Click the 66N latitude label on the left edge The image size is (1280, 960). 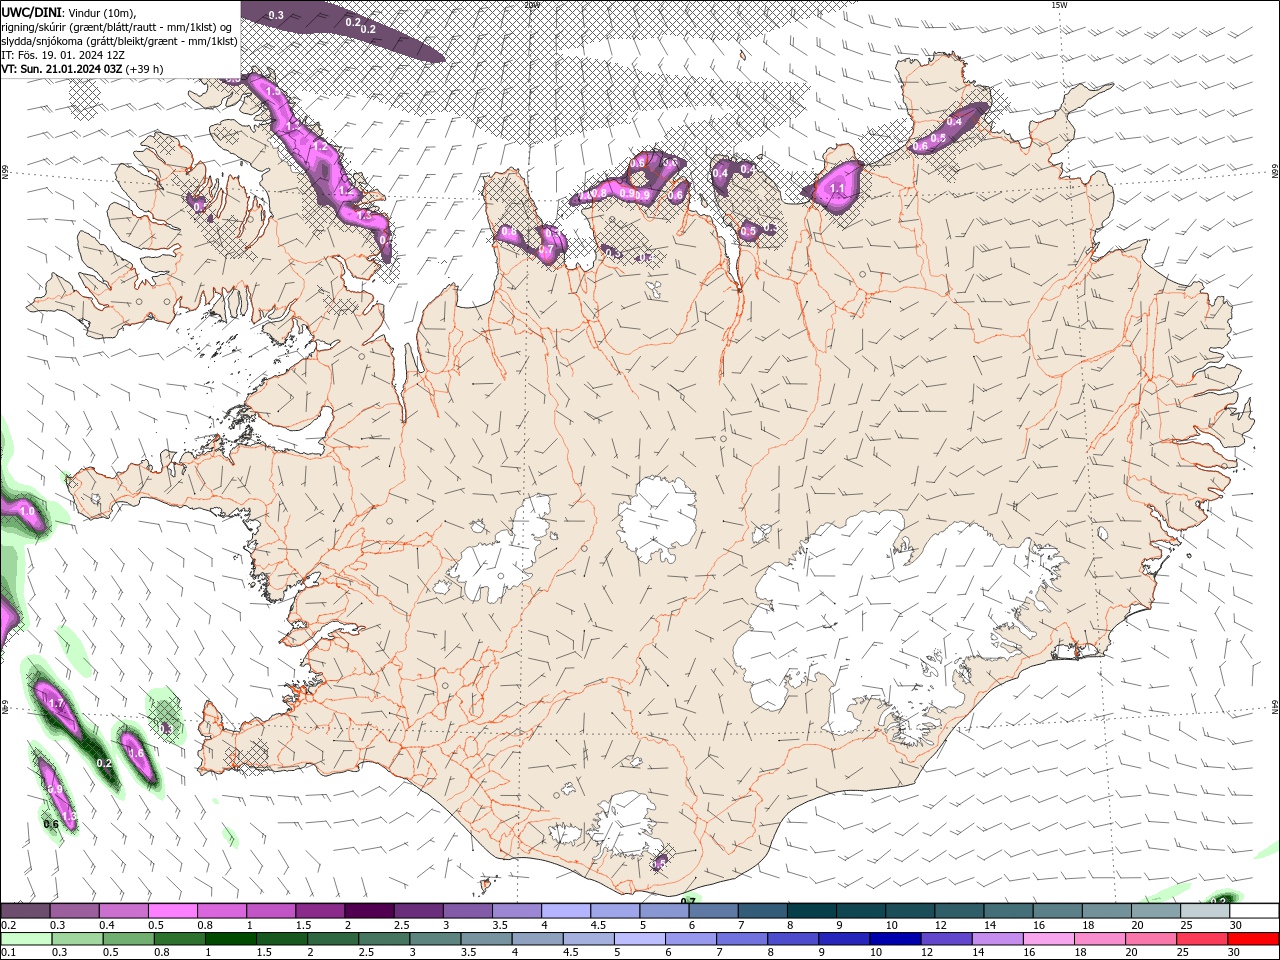coord(5,173)
